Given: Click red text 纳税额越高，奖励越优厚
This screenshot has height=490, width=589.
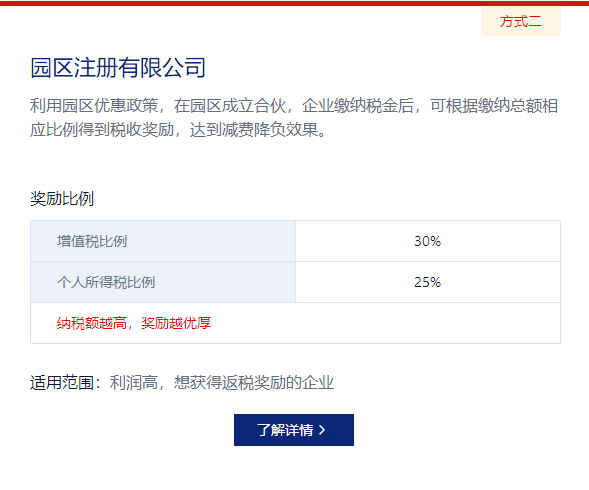Looking at the screenshot, I should tap(134, 323).
